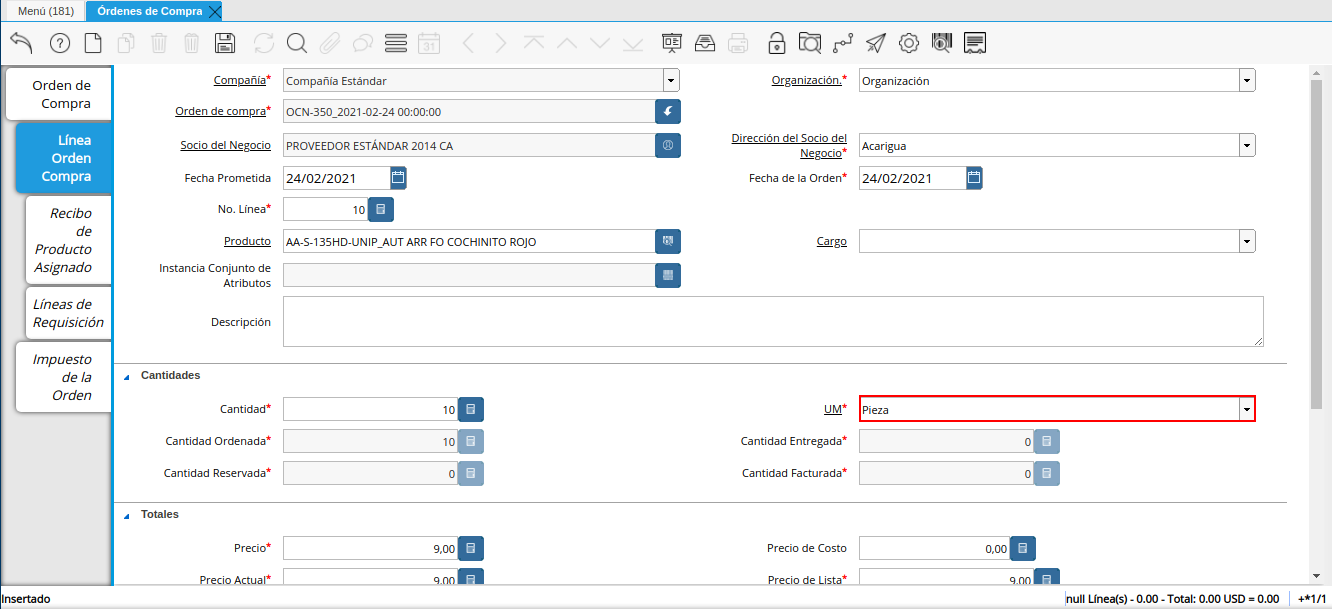Click the Socio del Negocio label link

(225, 145)
